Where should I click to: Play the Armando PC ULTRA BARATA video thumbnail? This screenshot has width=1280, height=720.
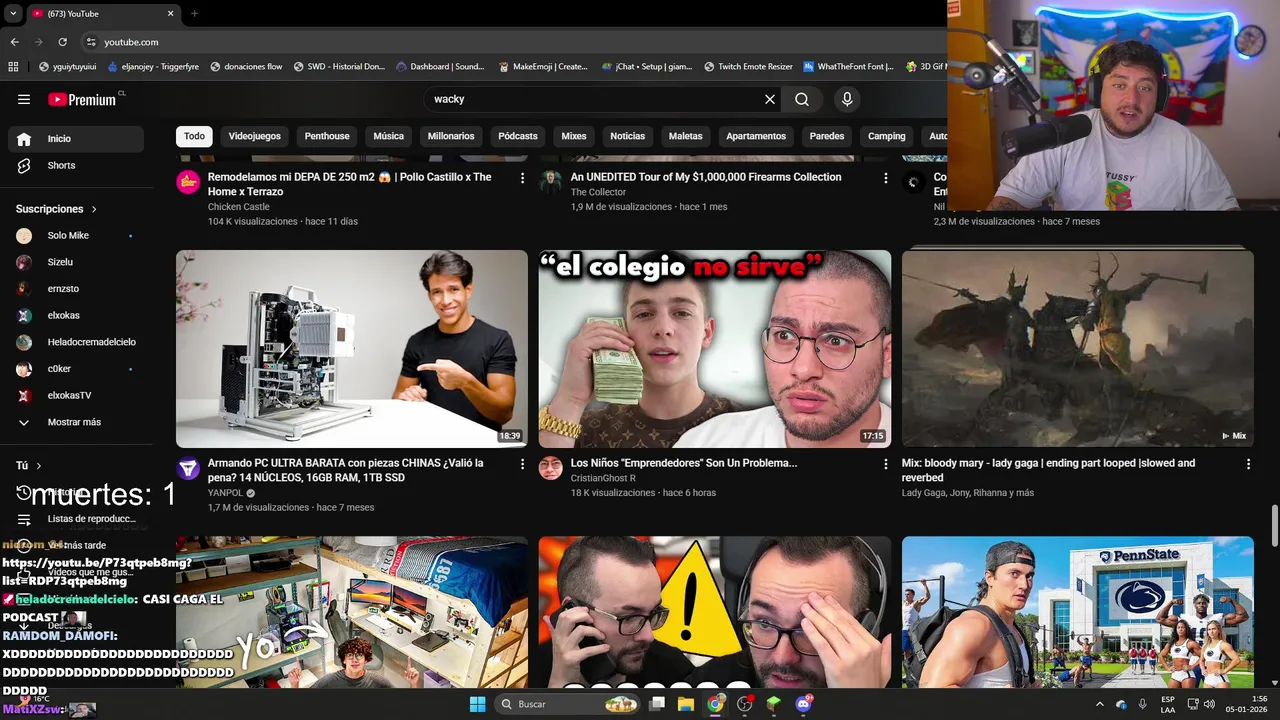click(351, 349)
